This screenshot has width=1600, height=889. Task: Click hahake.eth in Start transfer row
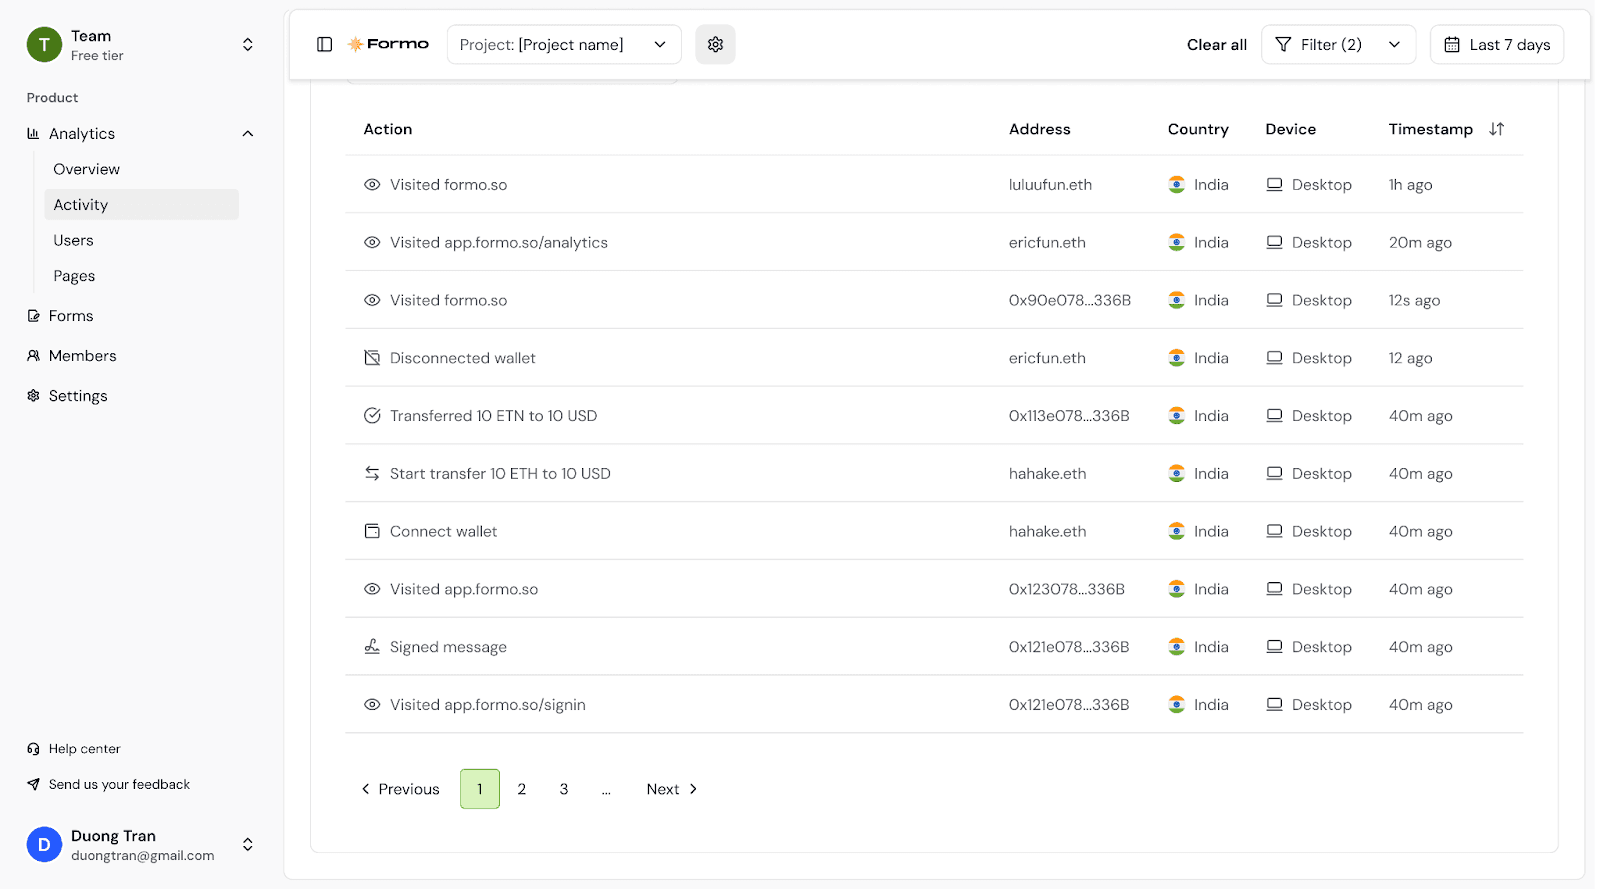coord(1047,473)
